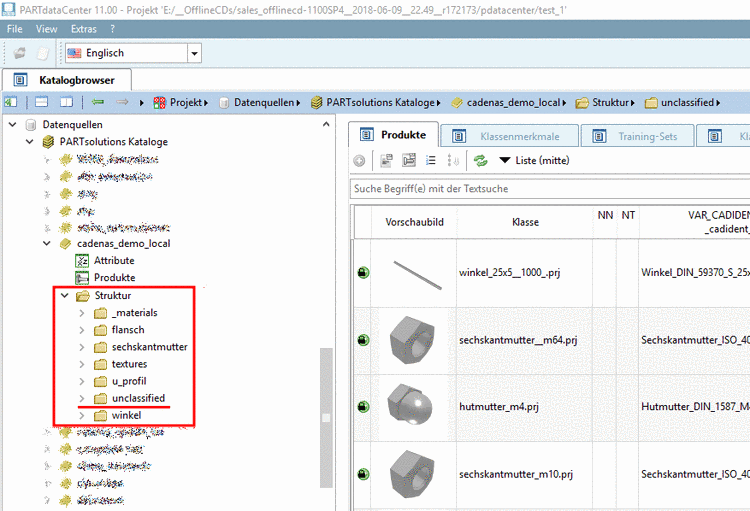Image resolution: width=750 pixels, height=511 pixels.
Task: Open the Extras menu
Action: point(84,29)
